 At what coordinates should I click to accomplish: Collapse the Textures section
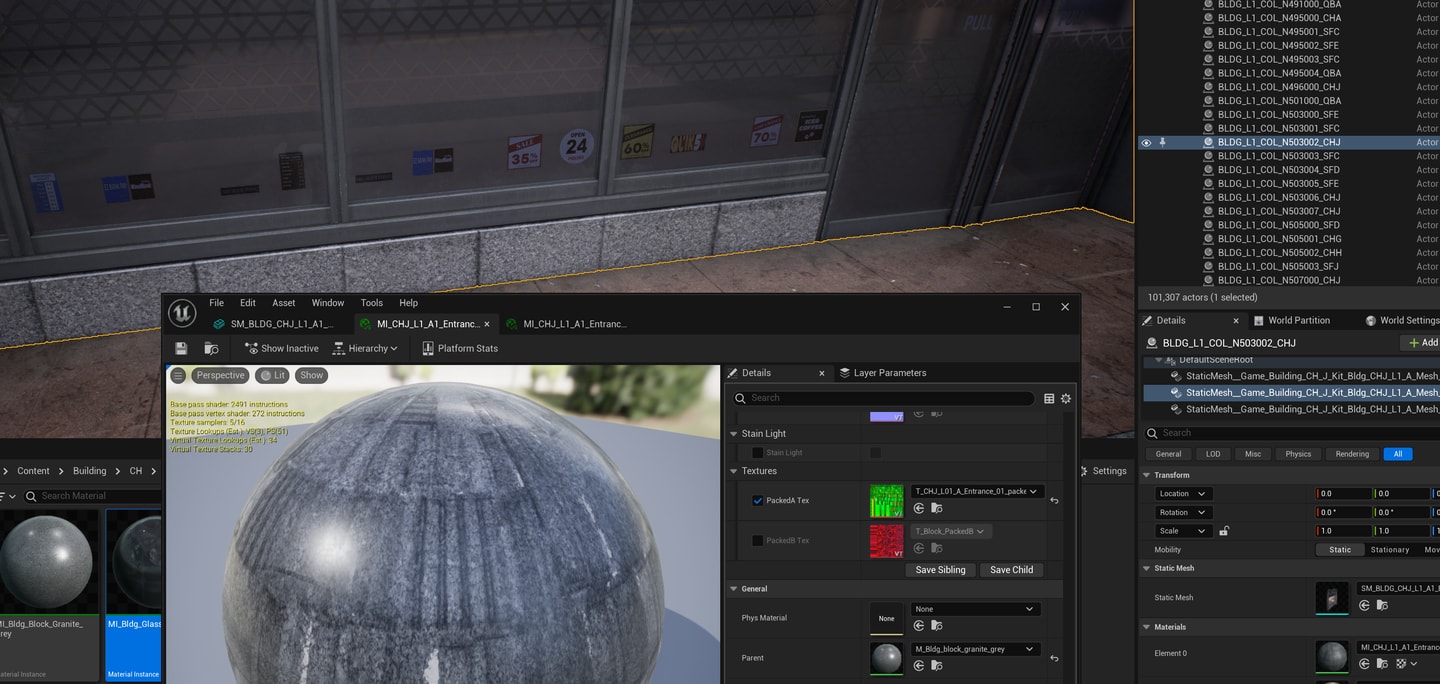pos(734,471)
